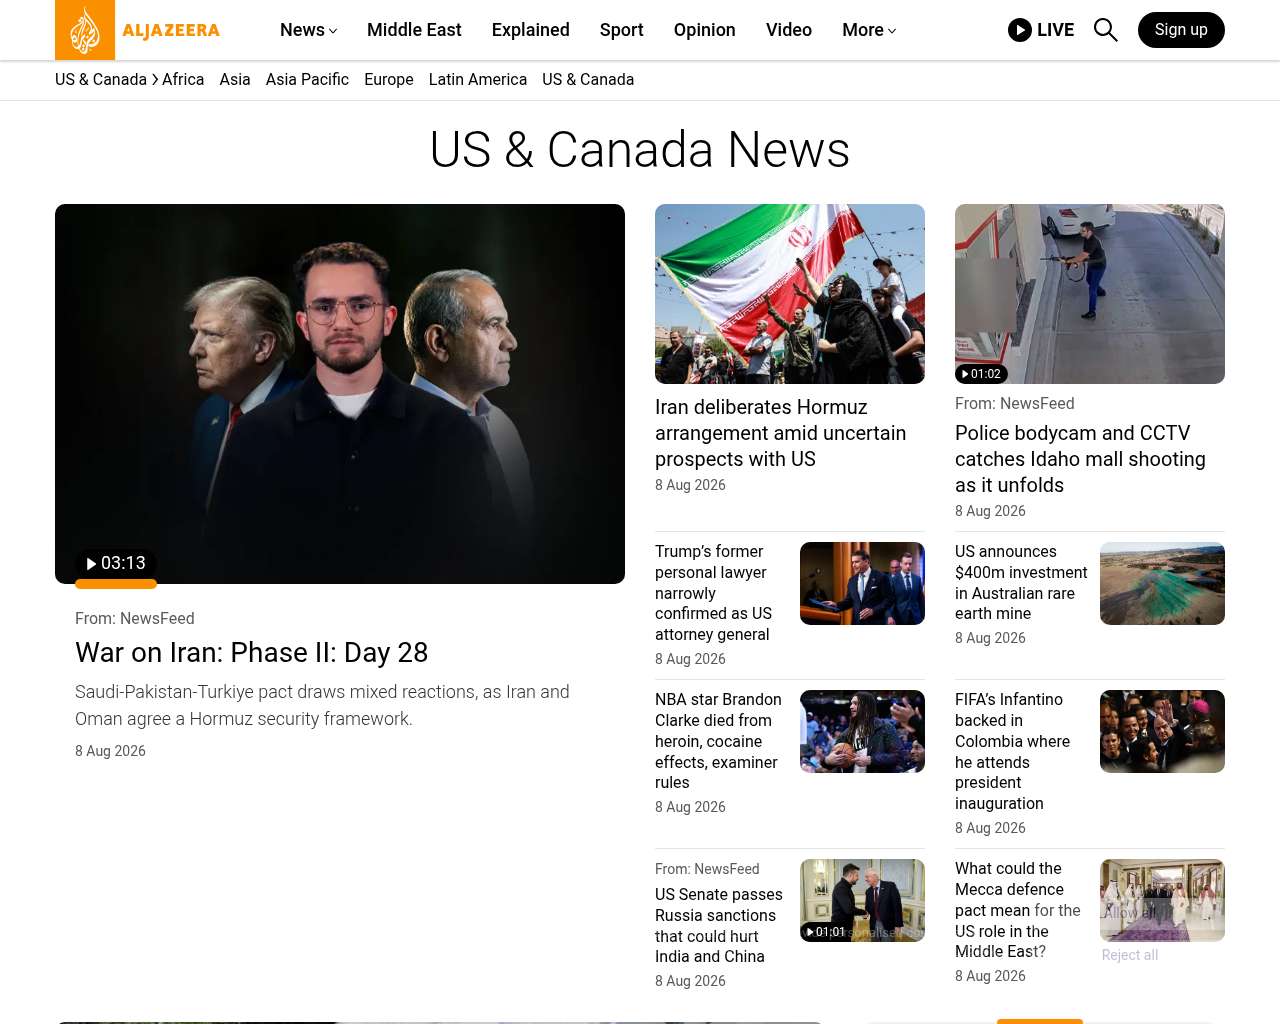Viewport: 1280px width, 1024px height.
Task: Click the date under Trump's former personal lawyer
Action: click(690, 659)
